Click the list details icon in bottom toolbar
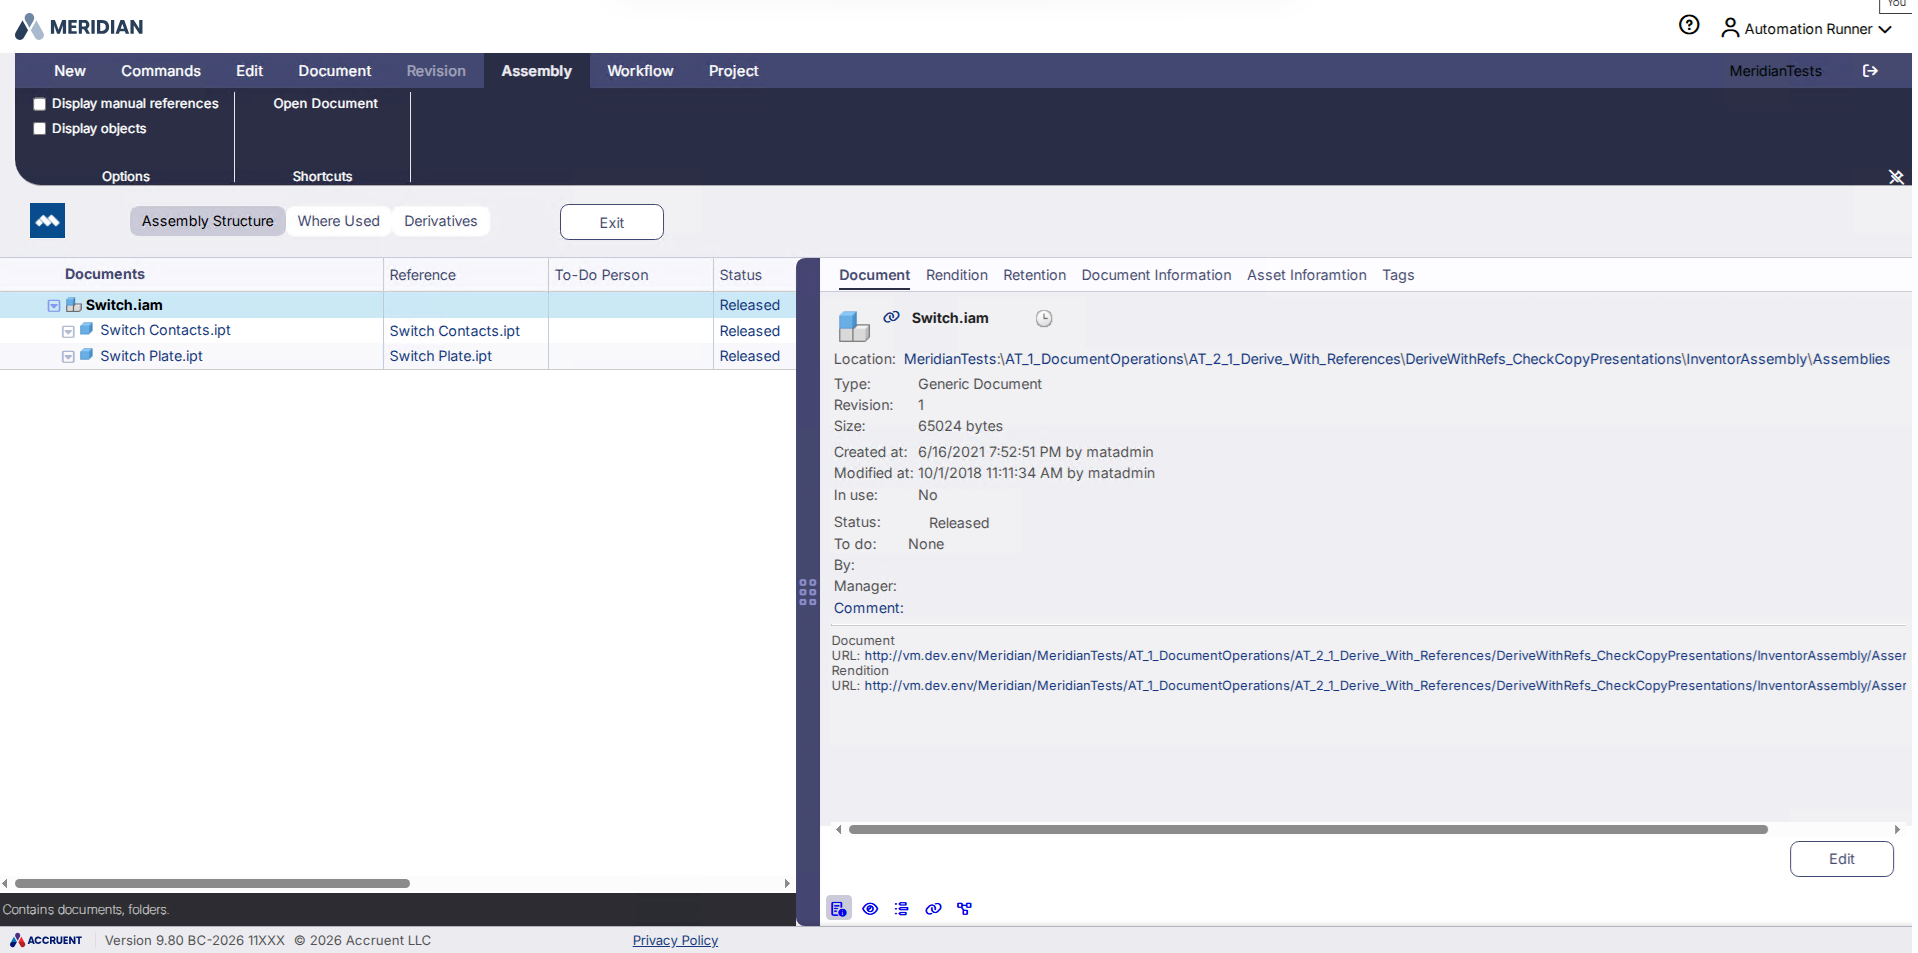Image resolution: width=1918 pixels, height=953 pixels. click(x=901, y=909)
